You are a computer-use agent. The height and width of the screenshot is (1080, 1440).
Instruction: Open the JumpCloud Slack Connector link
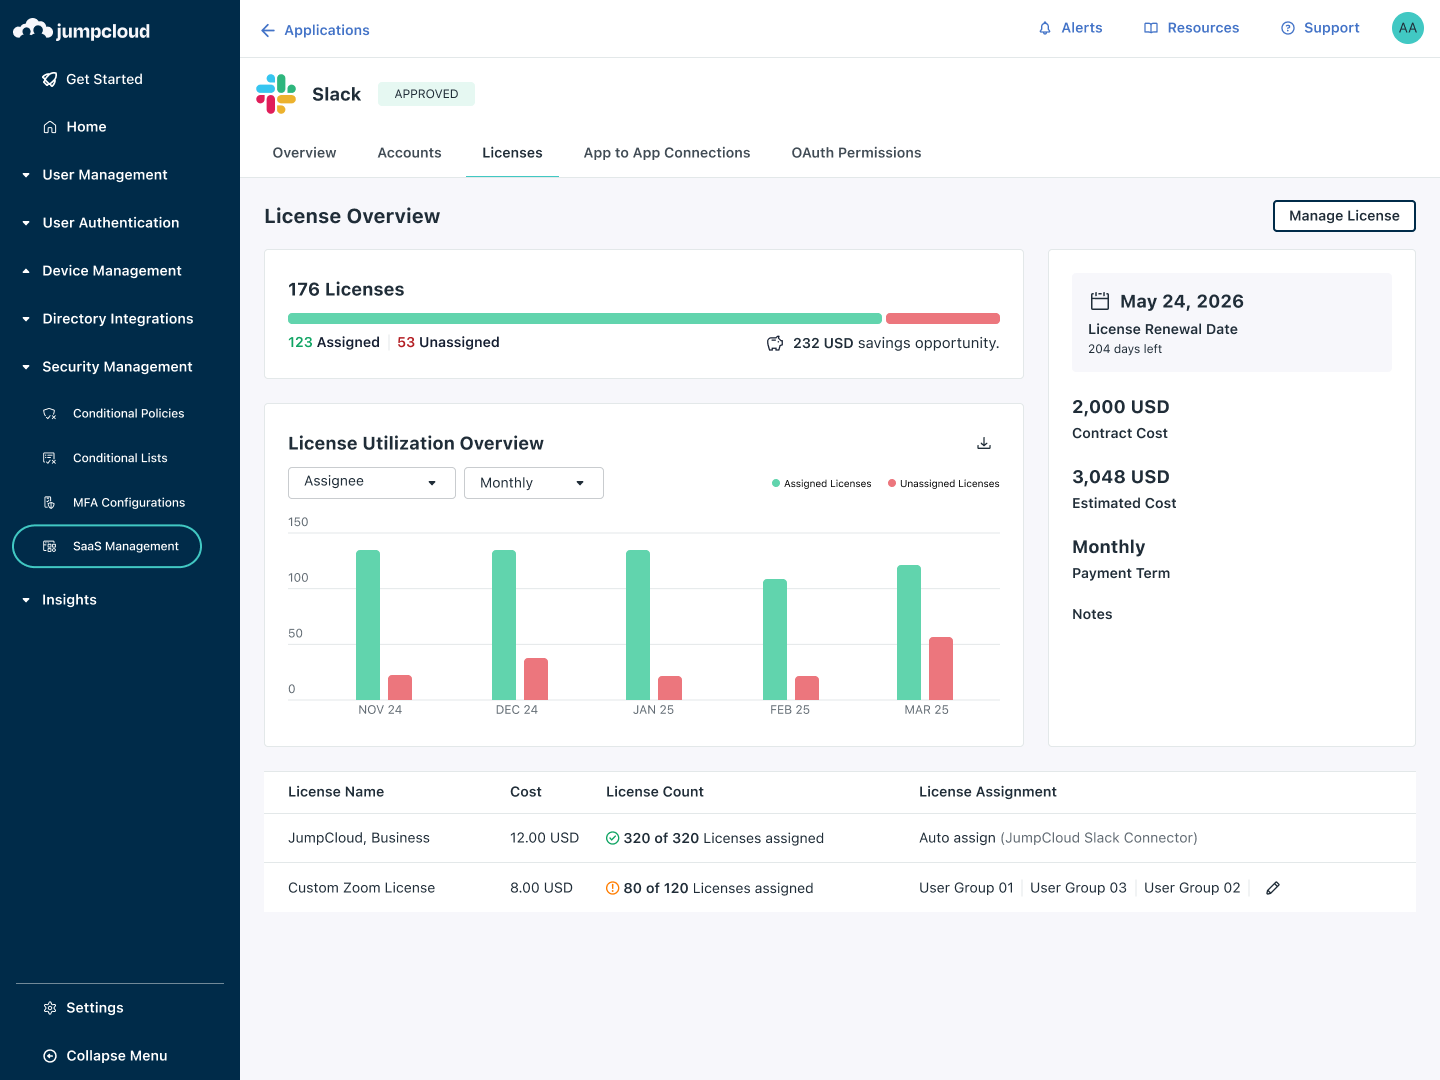click(1099, 837)
